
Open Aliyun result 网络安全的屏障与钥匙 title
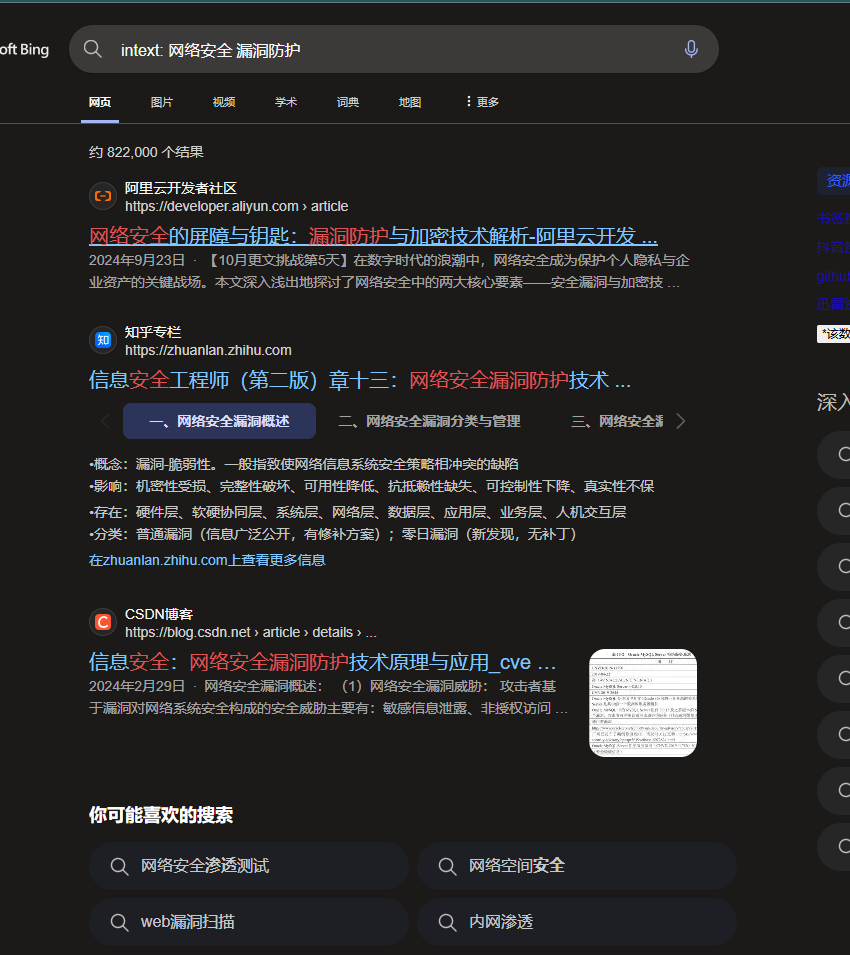[x=373, y=236]
